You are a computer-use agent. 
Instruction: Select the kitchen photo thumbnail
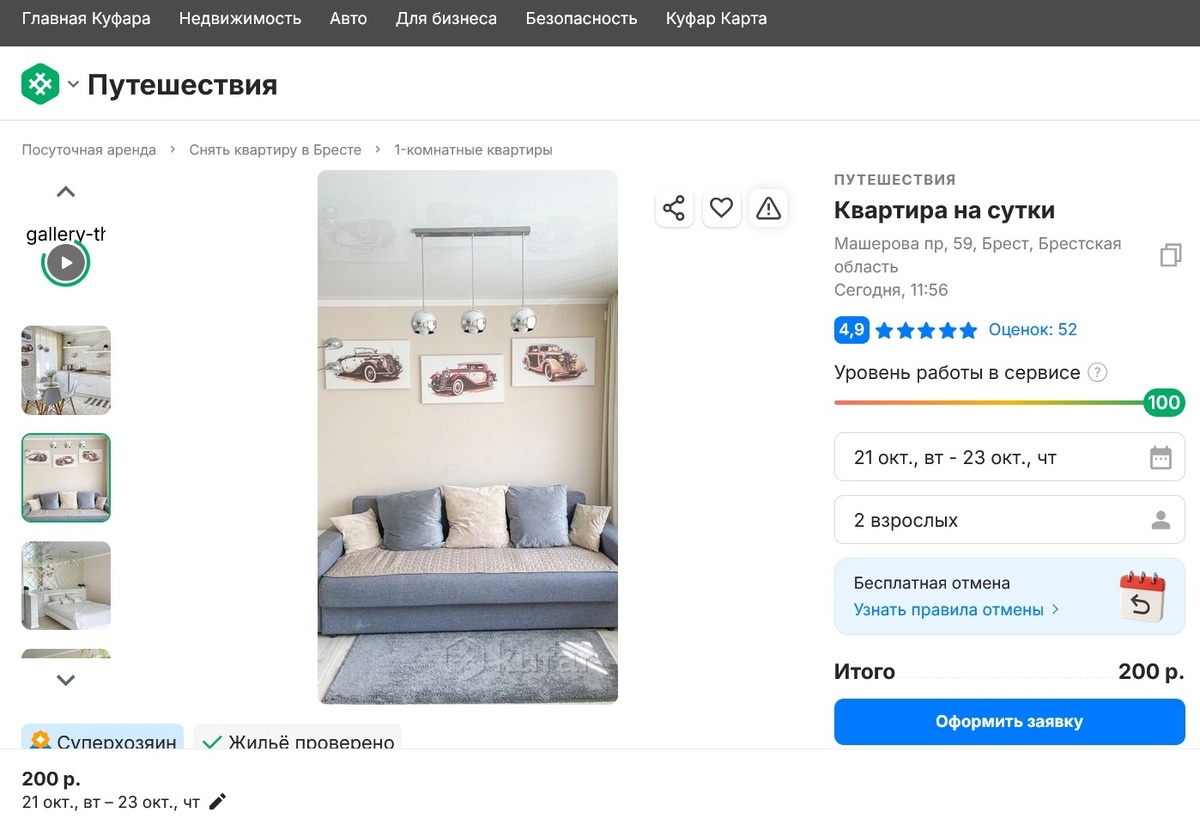[x=66, y=370]
